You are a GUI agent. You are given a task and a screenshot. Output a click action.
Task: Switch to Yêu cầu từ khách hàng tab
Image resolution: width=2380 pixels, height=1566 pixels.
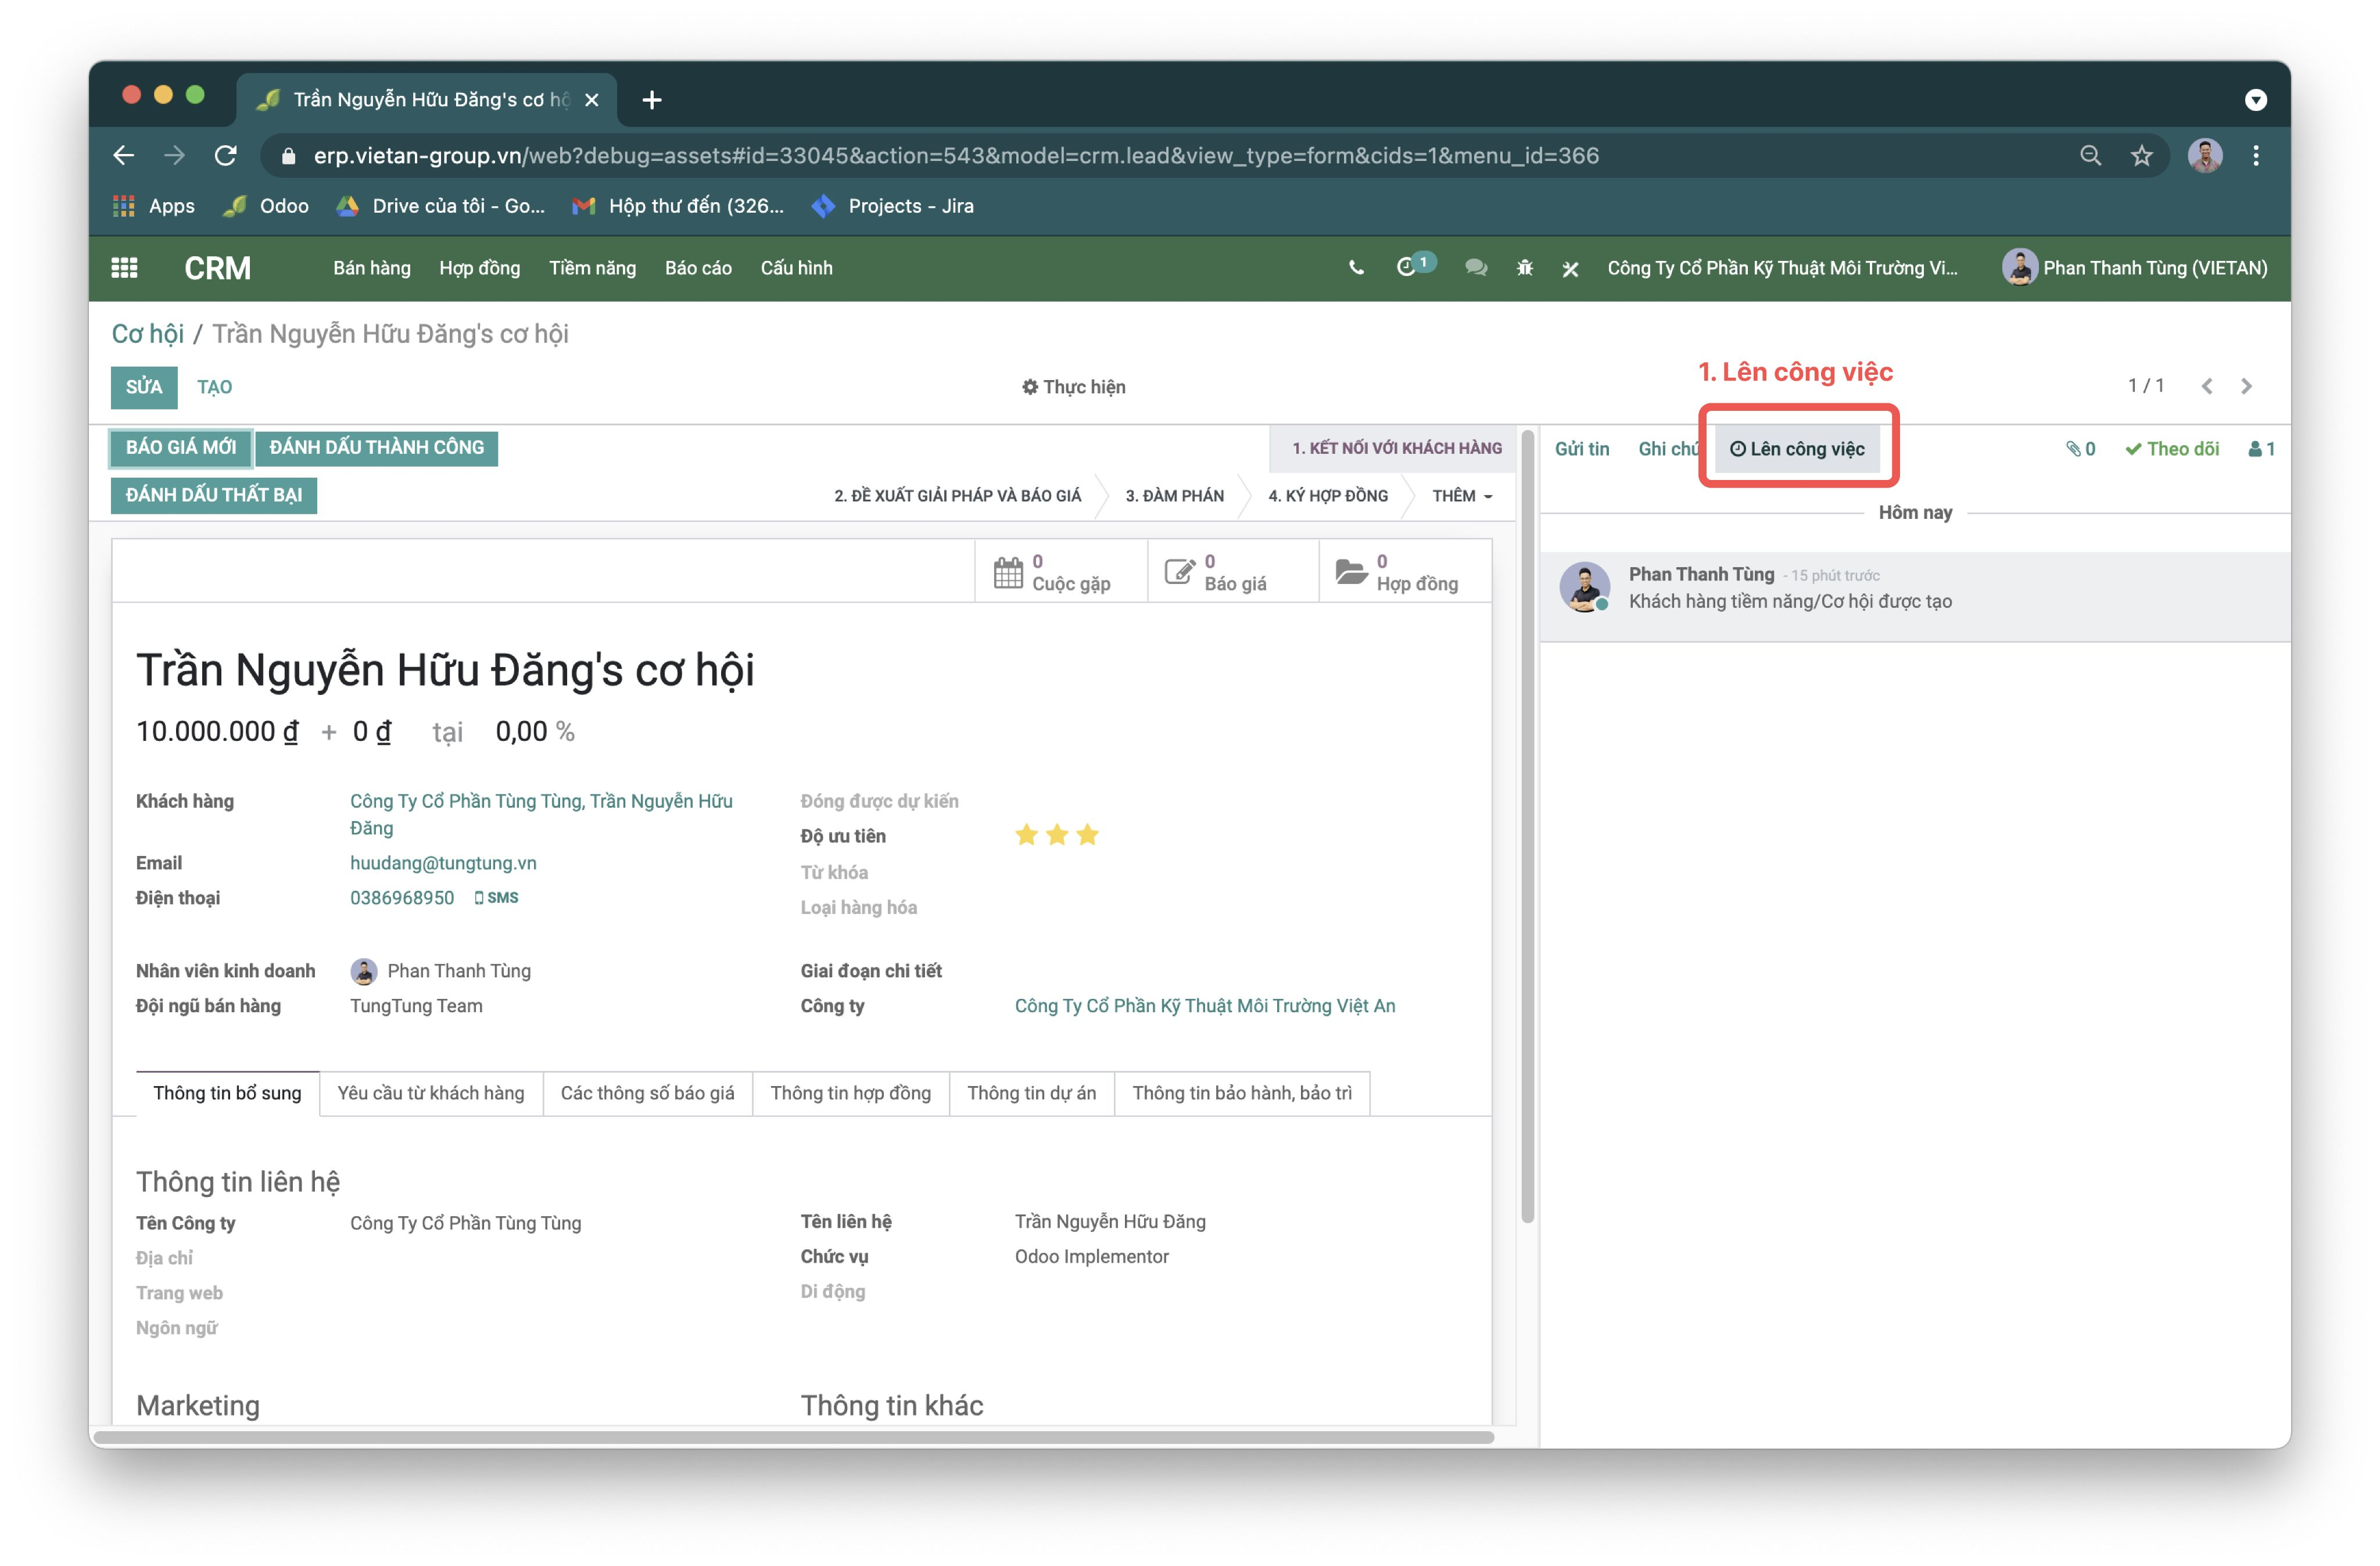430,1093
